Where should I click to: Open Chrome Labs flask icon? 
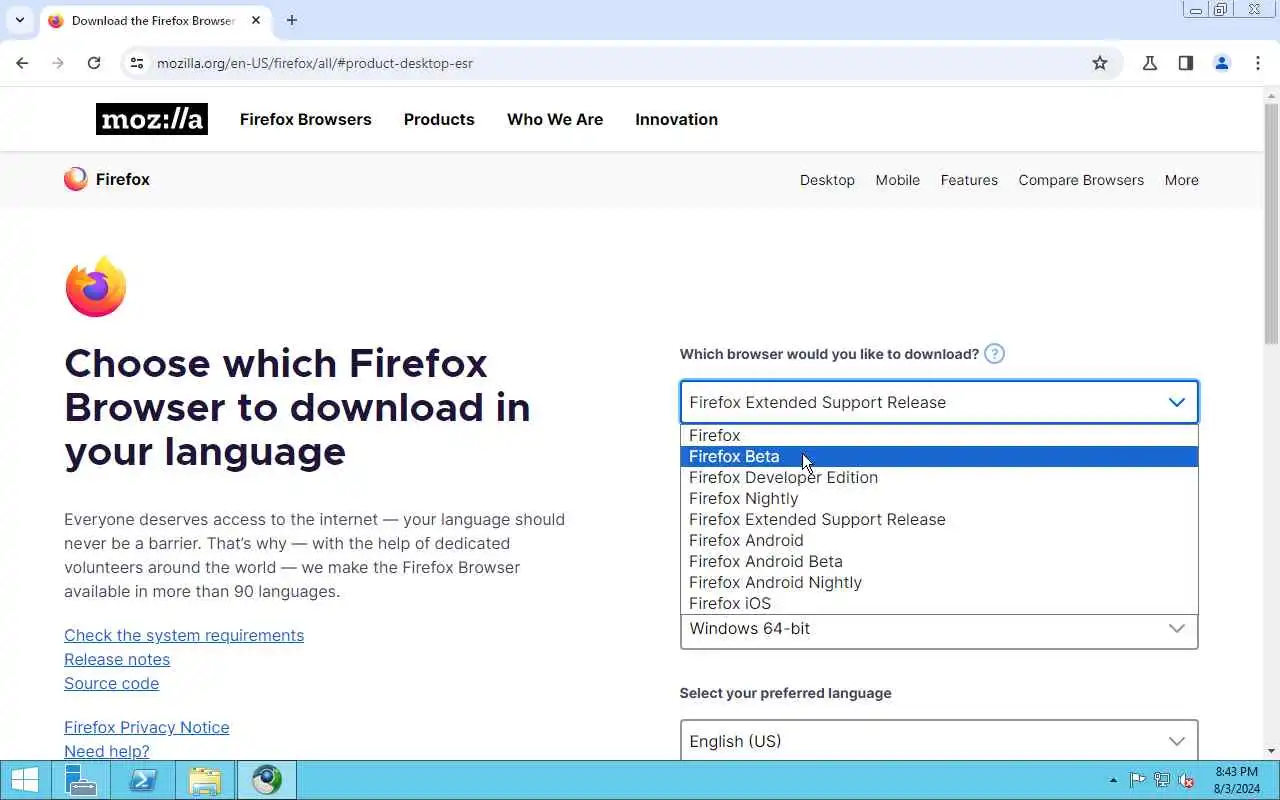pos(1150,63)
